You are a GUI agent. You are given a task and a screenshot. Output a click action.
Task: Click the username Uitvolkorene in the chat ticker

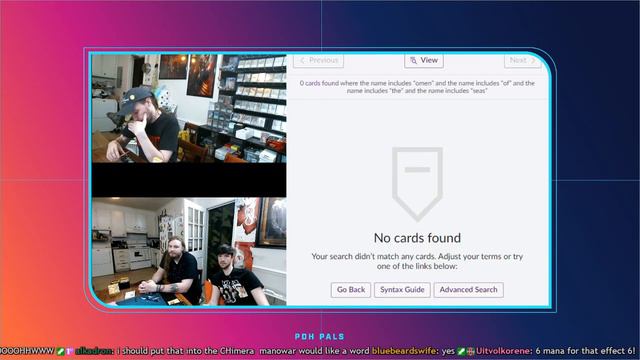coord(504,351)
